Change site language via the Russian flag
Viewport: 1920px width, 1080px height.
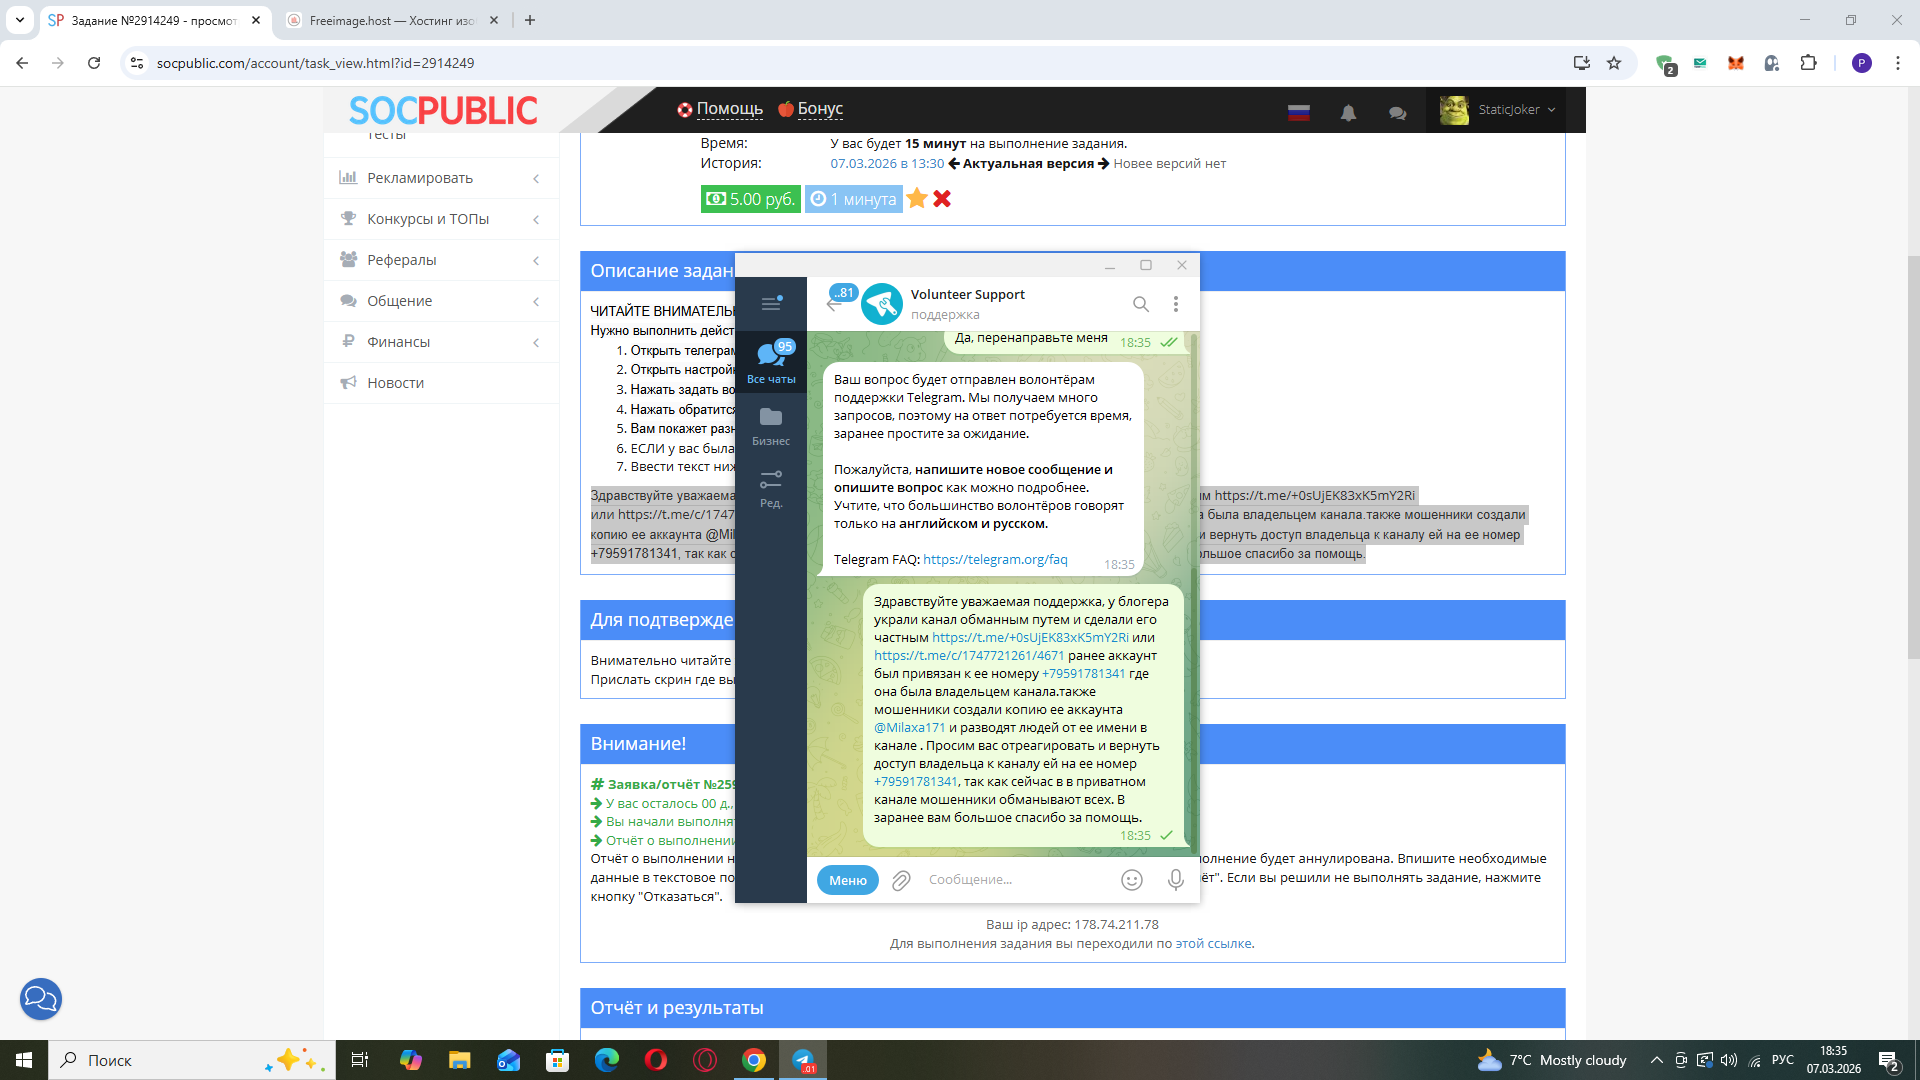pyautogui.click(x=1299, y=112)
